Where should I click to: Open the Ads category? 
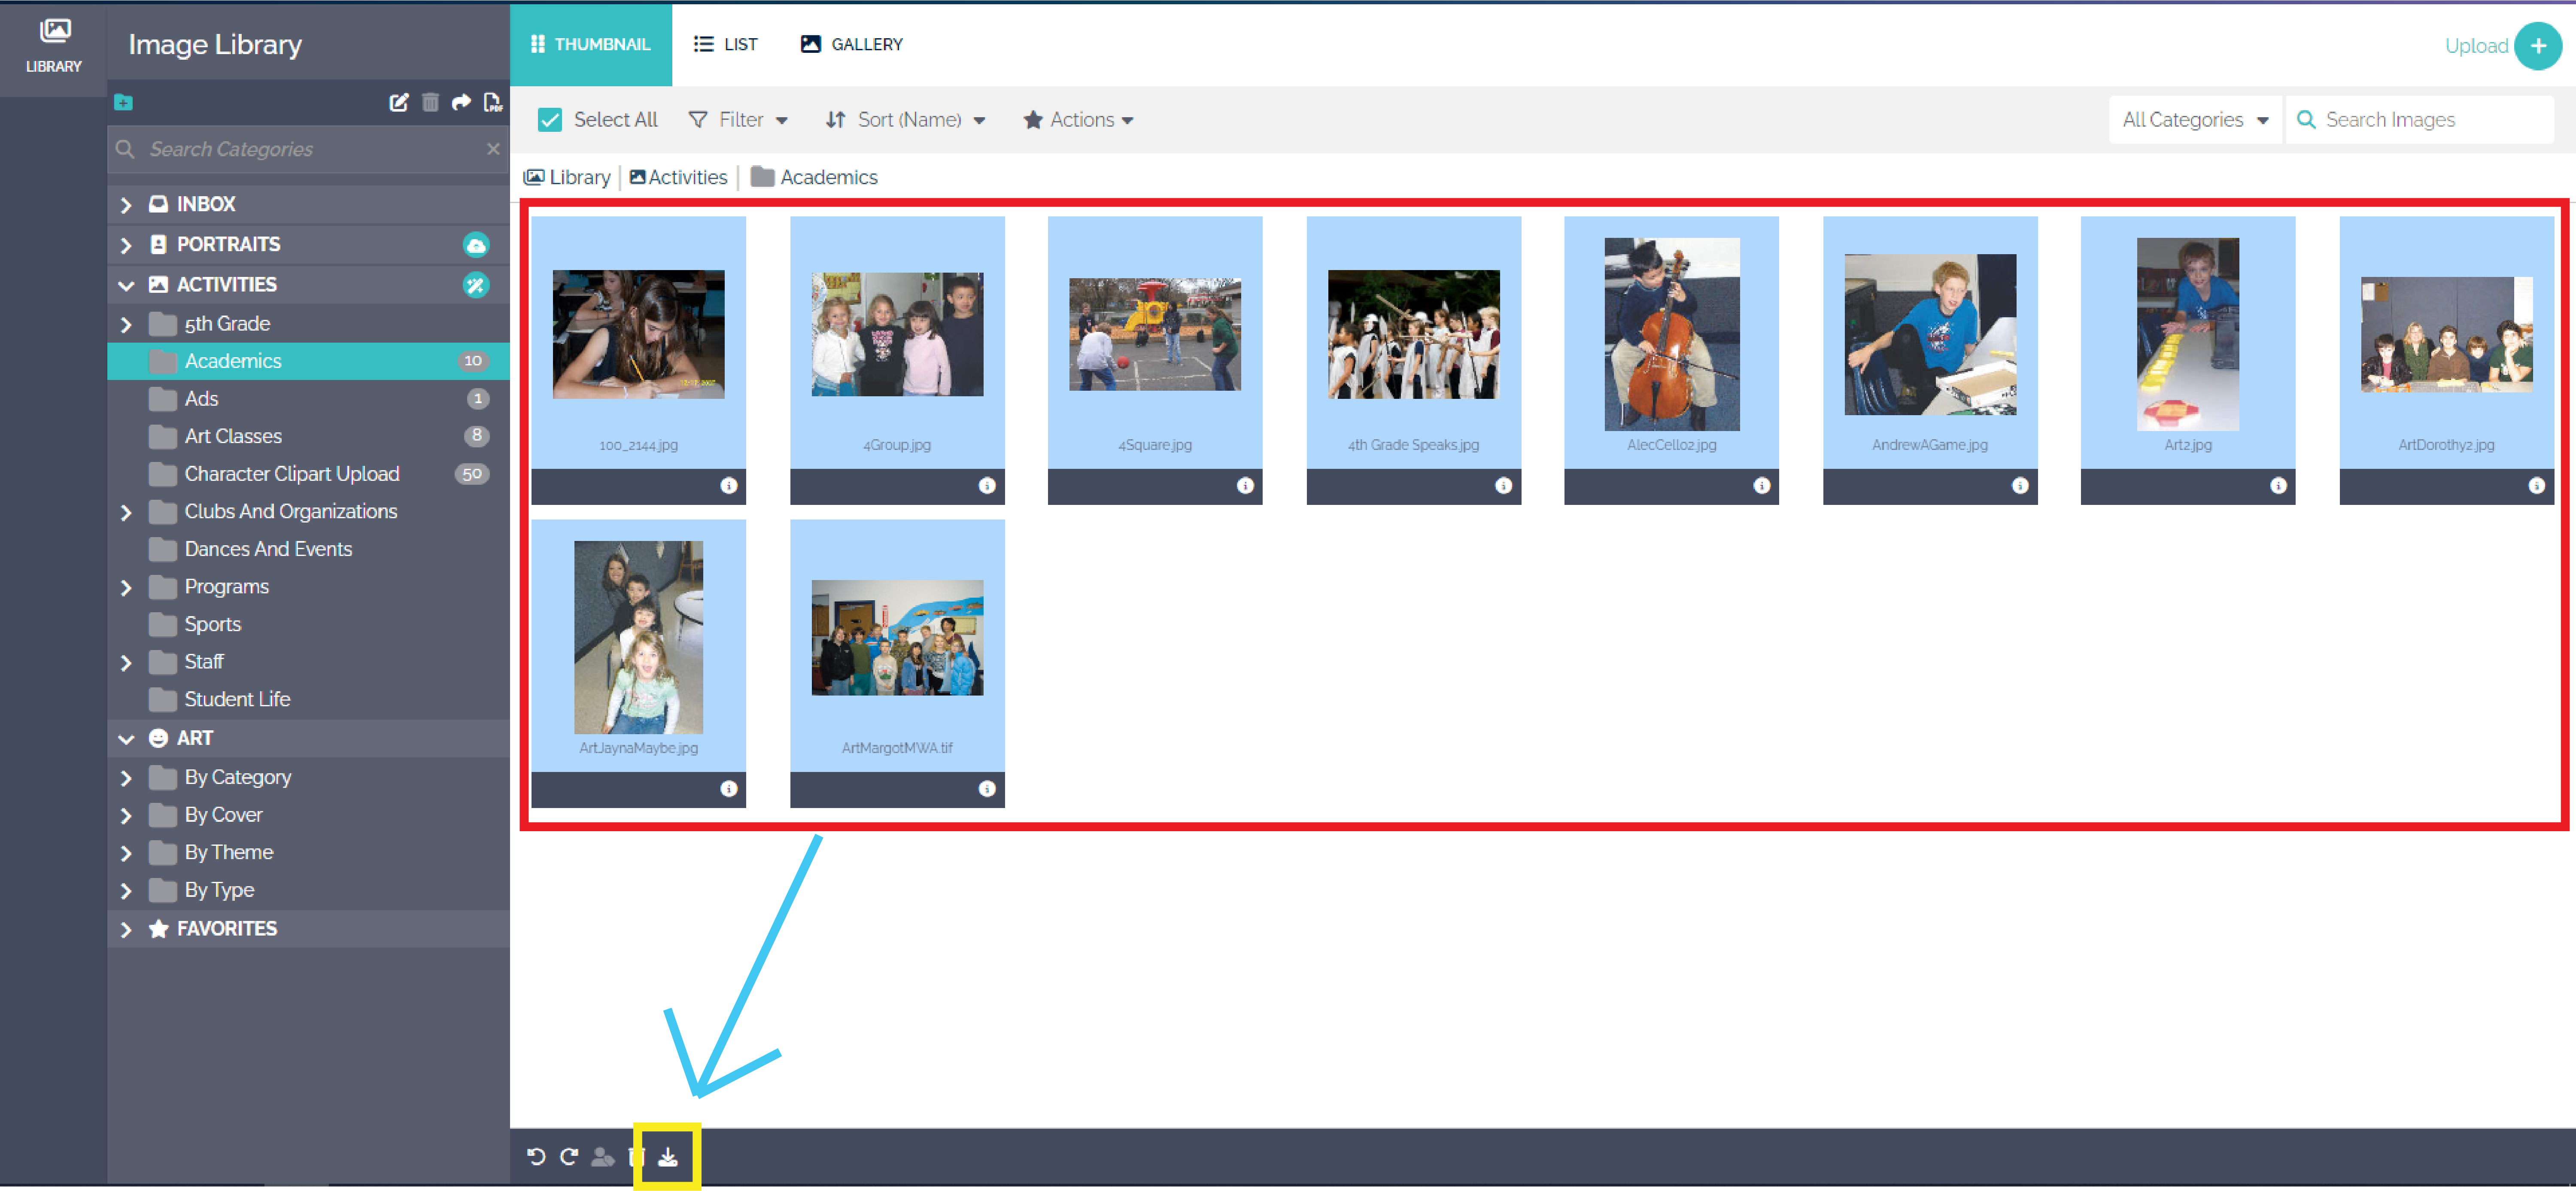coord(308,399)
